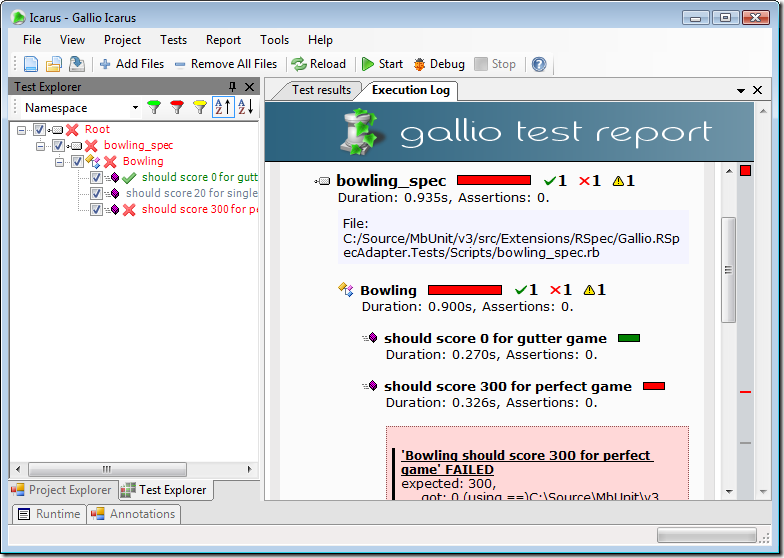Open the Runtime tab

pos(50,514)
